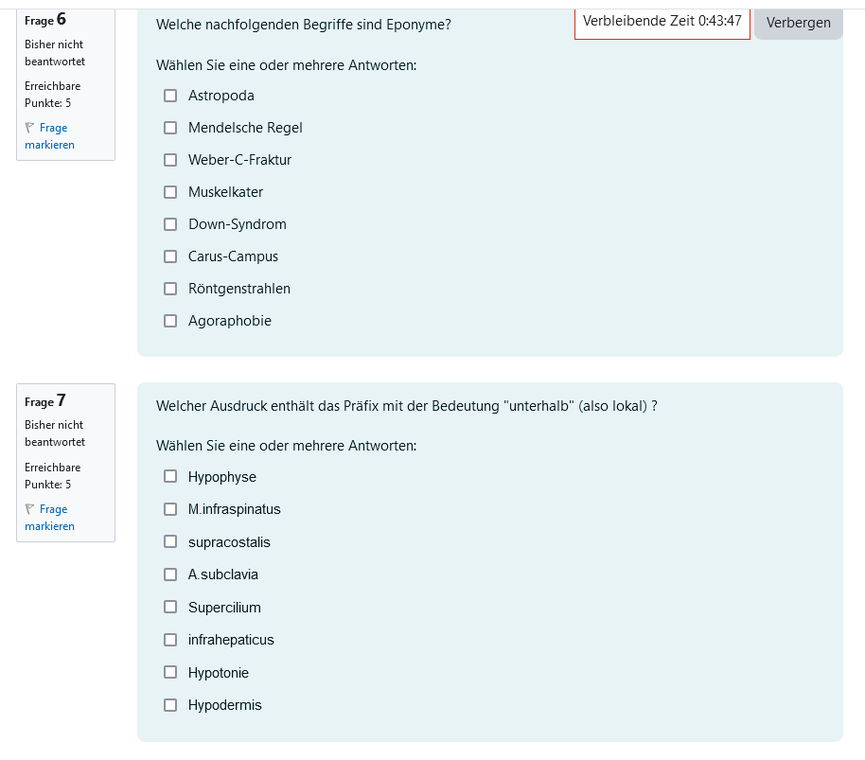Open the Frage markieren link for question 7

tap(50, 517)
